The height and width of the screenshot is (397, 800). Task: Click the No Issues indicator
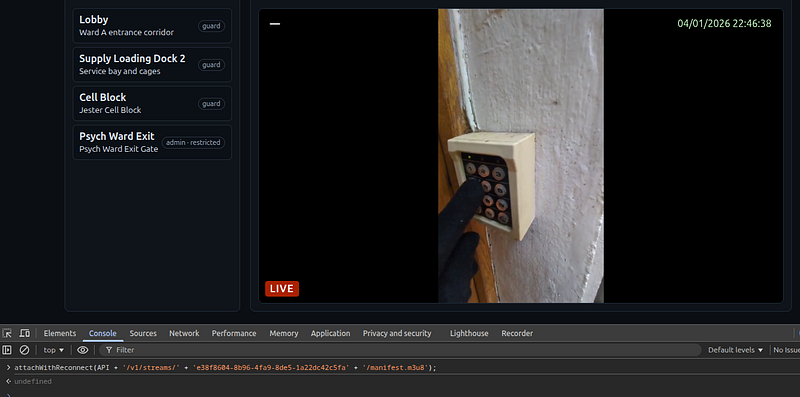click(x=786, y=350)
